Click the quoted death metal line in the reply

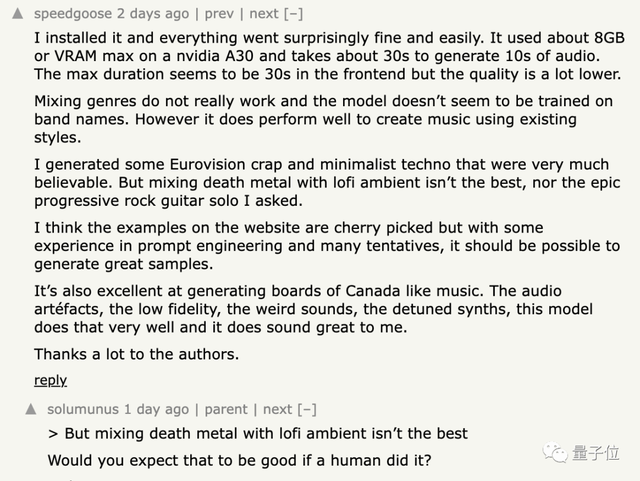[258, 434]
